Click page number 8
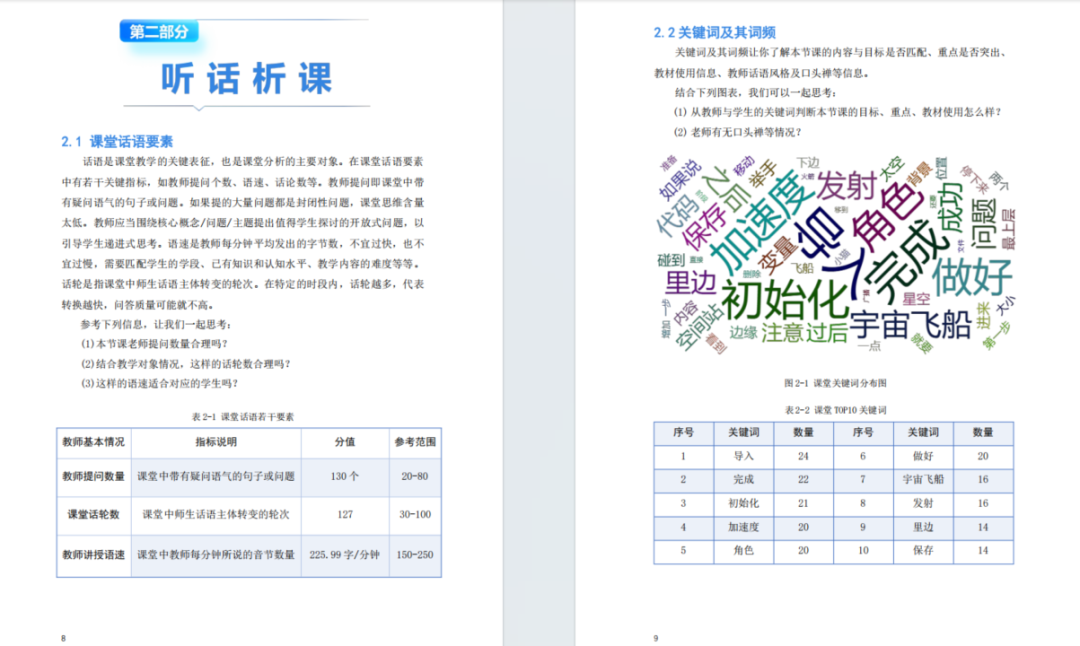The width and height of the screenshot is (1080, 646). click(63, 638)
